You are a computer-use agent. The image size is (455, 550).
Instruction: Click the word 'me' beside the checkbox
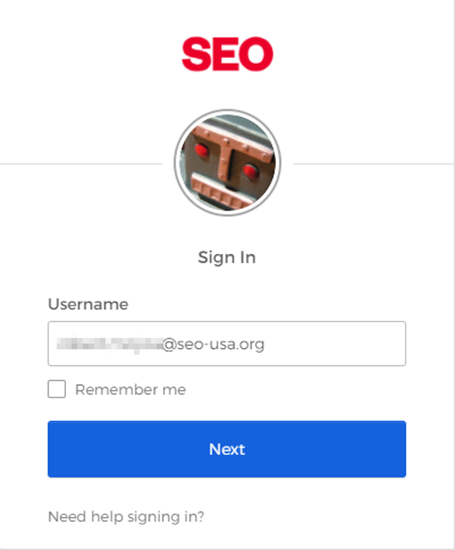point(174,390)
